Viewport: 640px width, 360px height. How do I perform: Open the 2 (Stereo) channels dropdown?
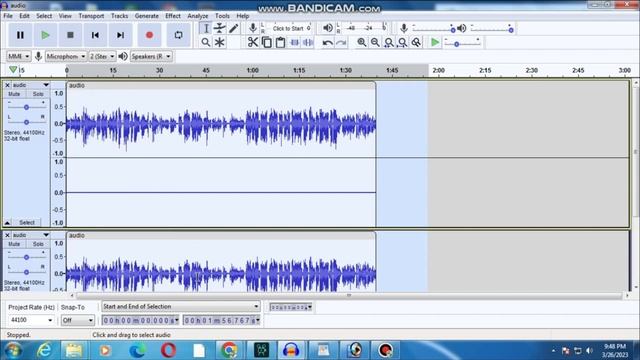[x=102, y=56]
